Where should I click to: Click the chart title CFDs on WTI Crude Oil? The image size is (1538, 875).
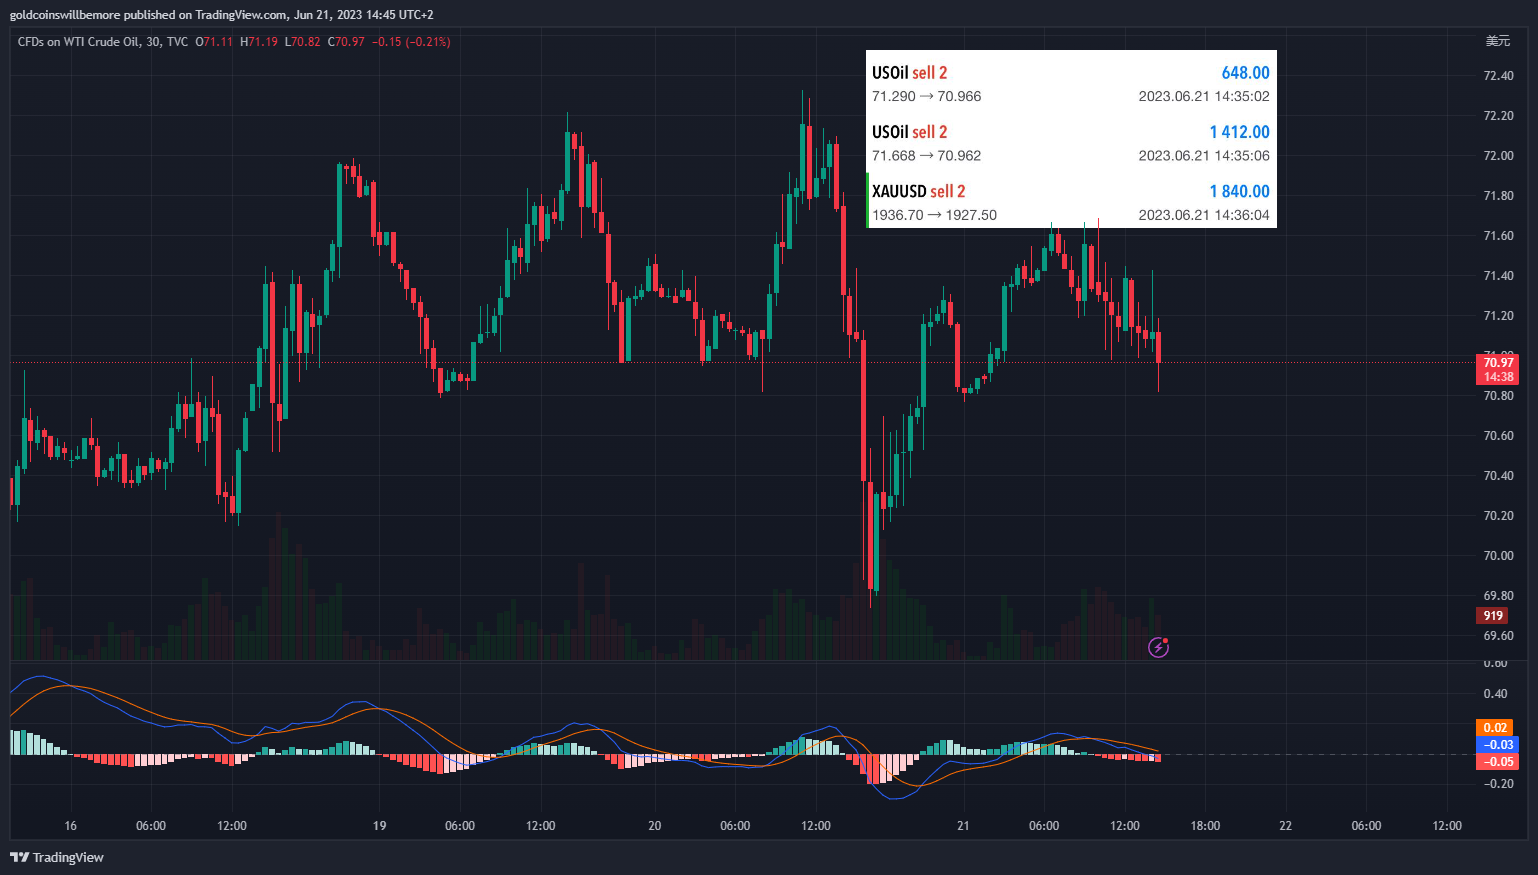79,42
